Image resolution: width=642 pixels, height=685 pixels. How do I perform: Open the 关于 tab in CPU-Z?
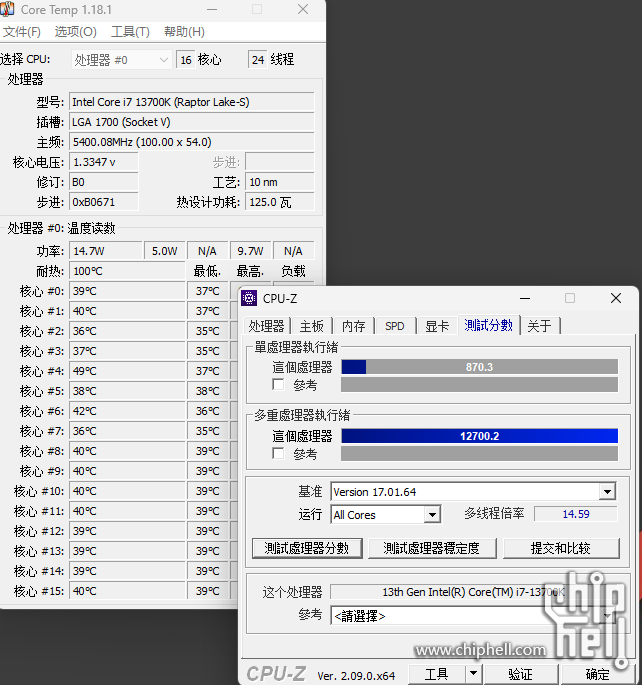539,326
